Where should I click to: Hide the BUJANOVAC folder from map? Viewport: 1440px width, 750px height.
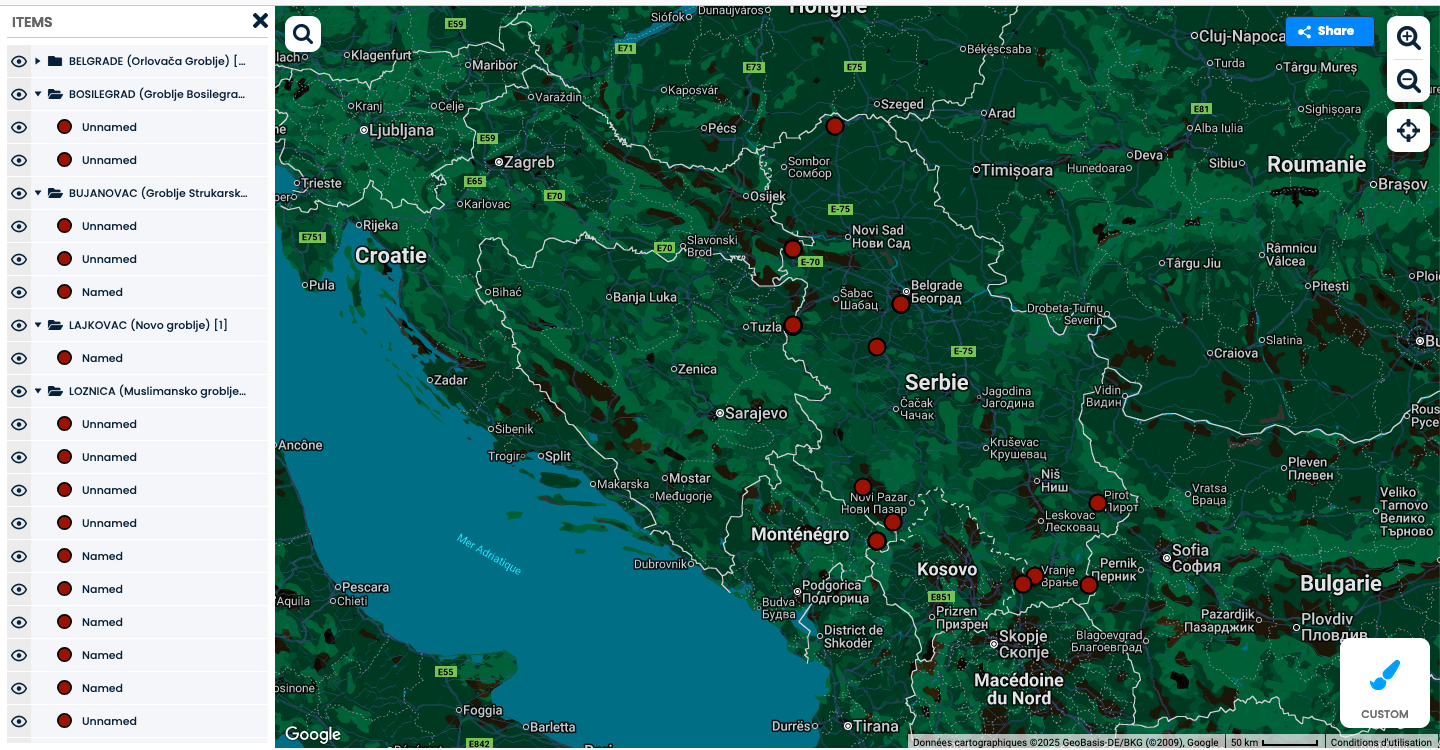(x=18, y=194)
